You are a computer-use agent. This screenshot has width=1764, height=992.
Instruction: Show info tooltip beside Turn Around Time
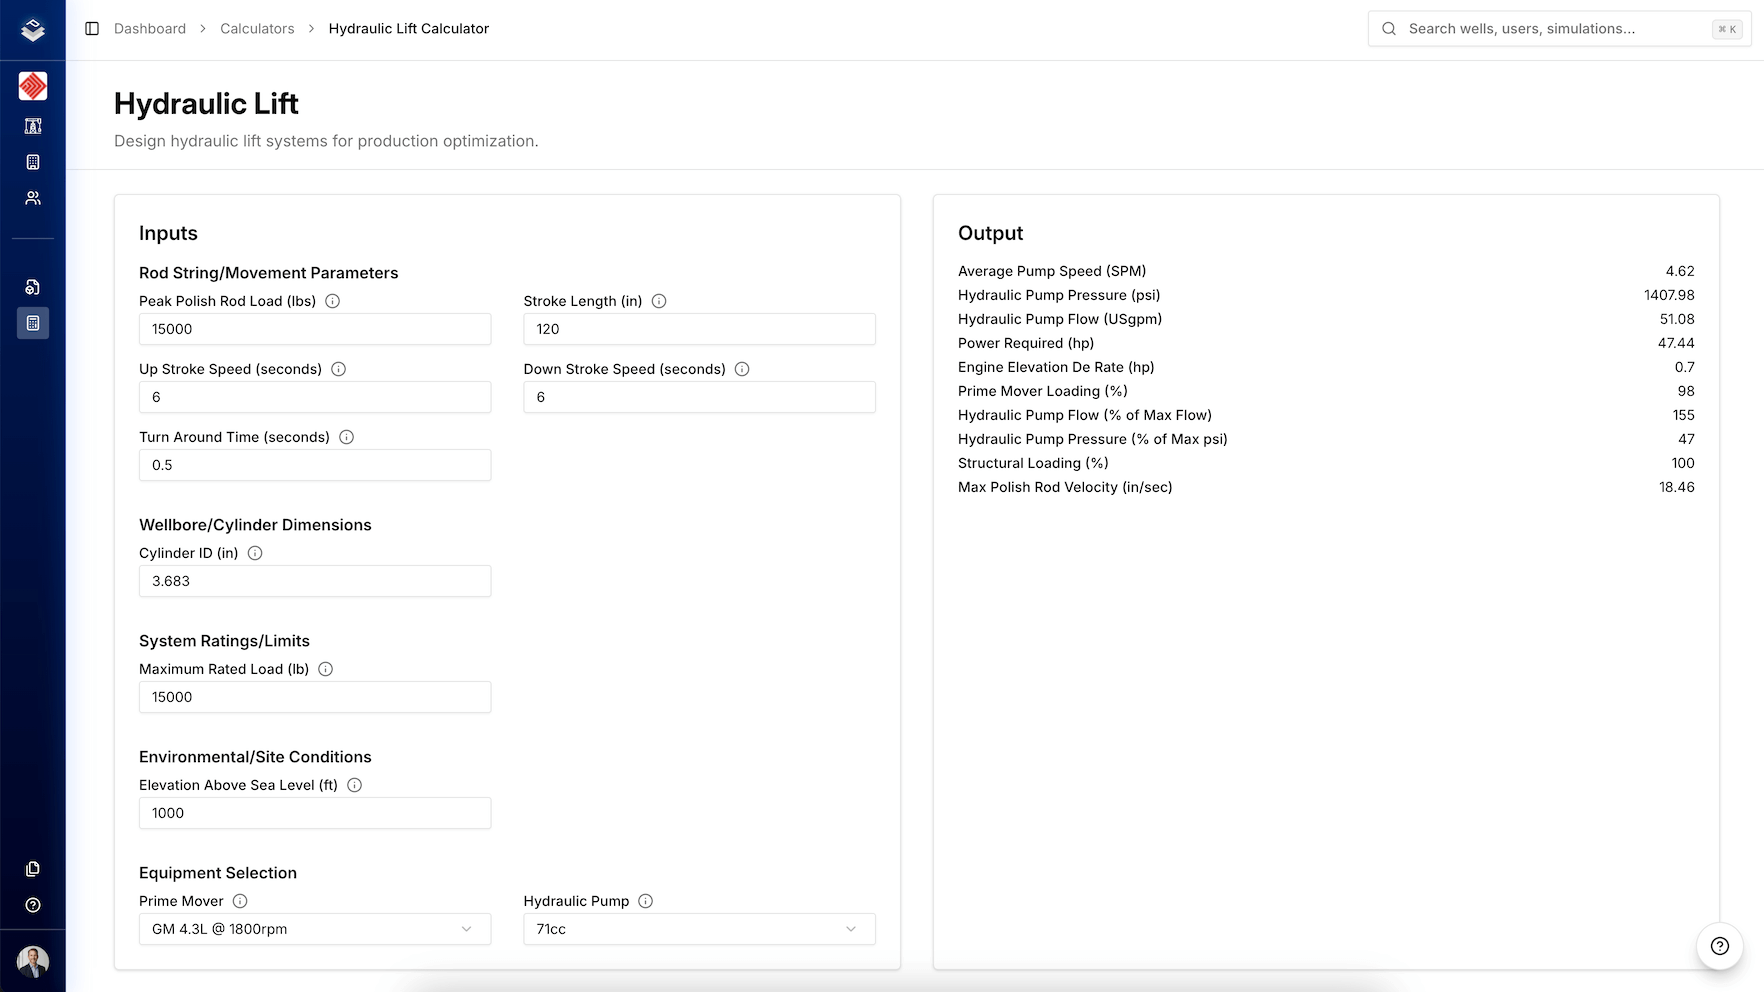(346, 437)
